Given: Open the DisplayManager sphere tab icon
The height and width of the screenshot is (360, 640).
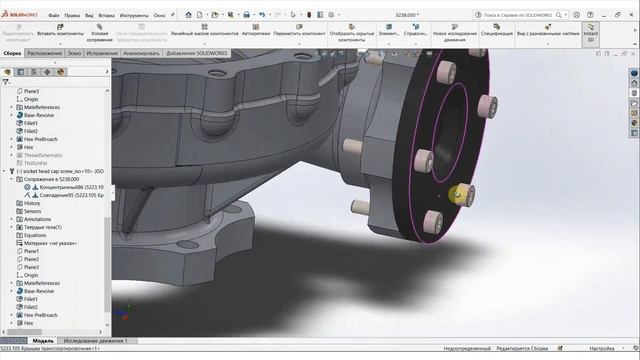Looking at the screenshot, I should (x=61, y=72).
